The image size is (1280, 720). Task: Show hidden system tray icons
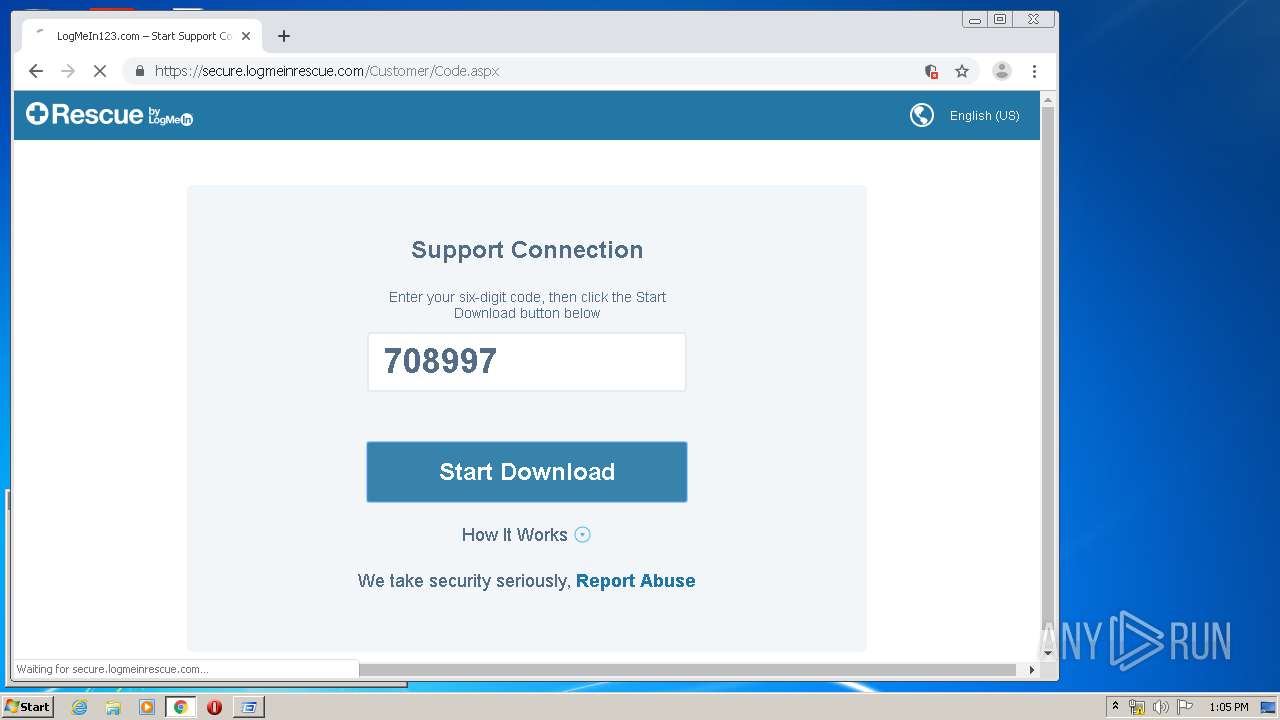[1115, 707]
